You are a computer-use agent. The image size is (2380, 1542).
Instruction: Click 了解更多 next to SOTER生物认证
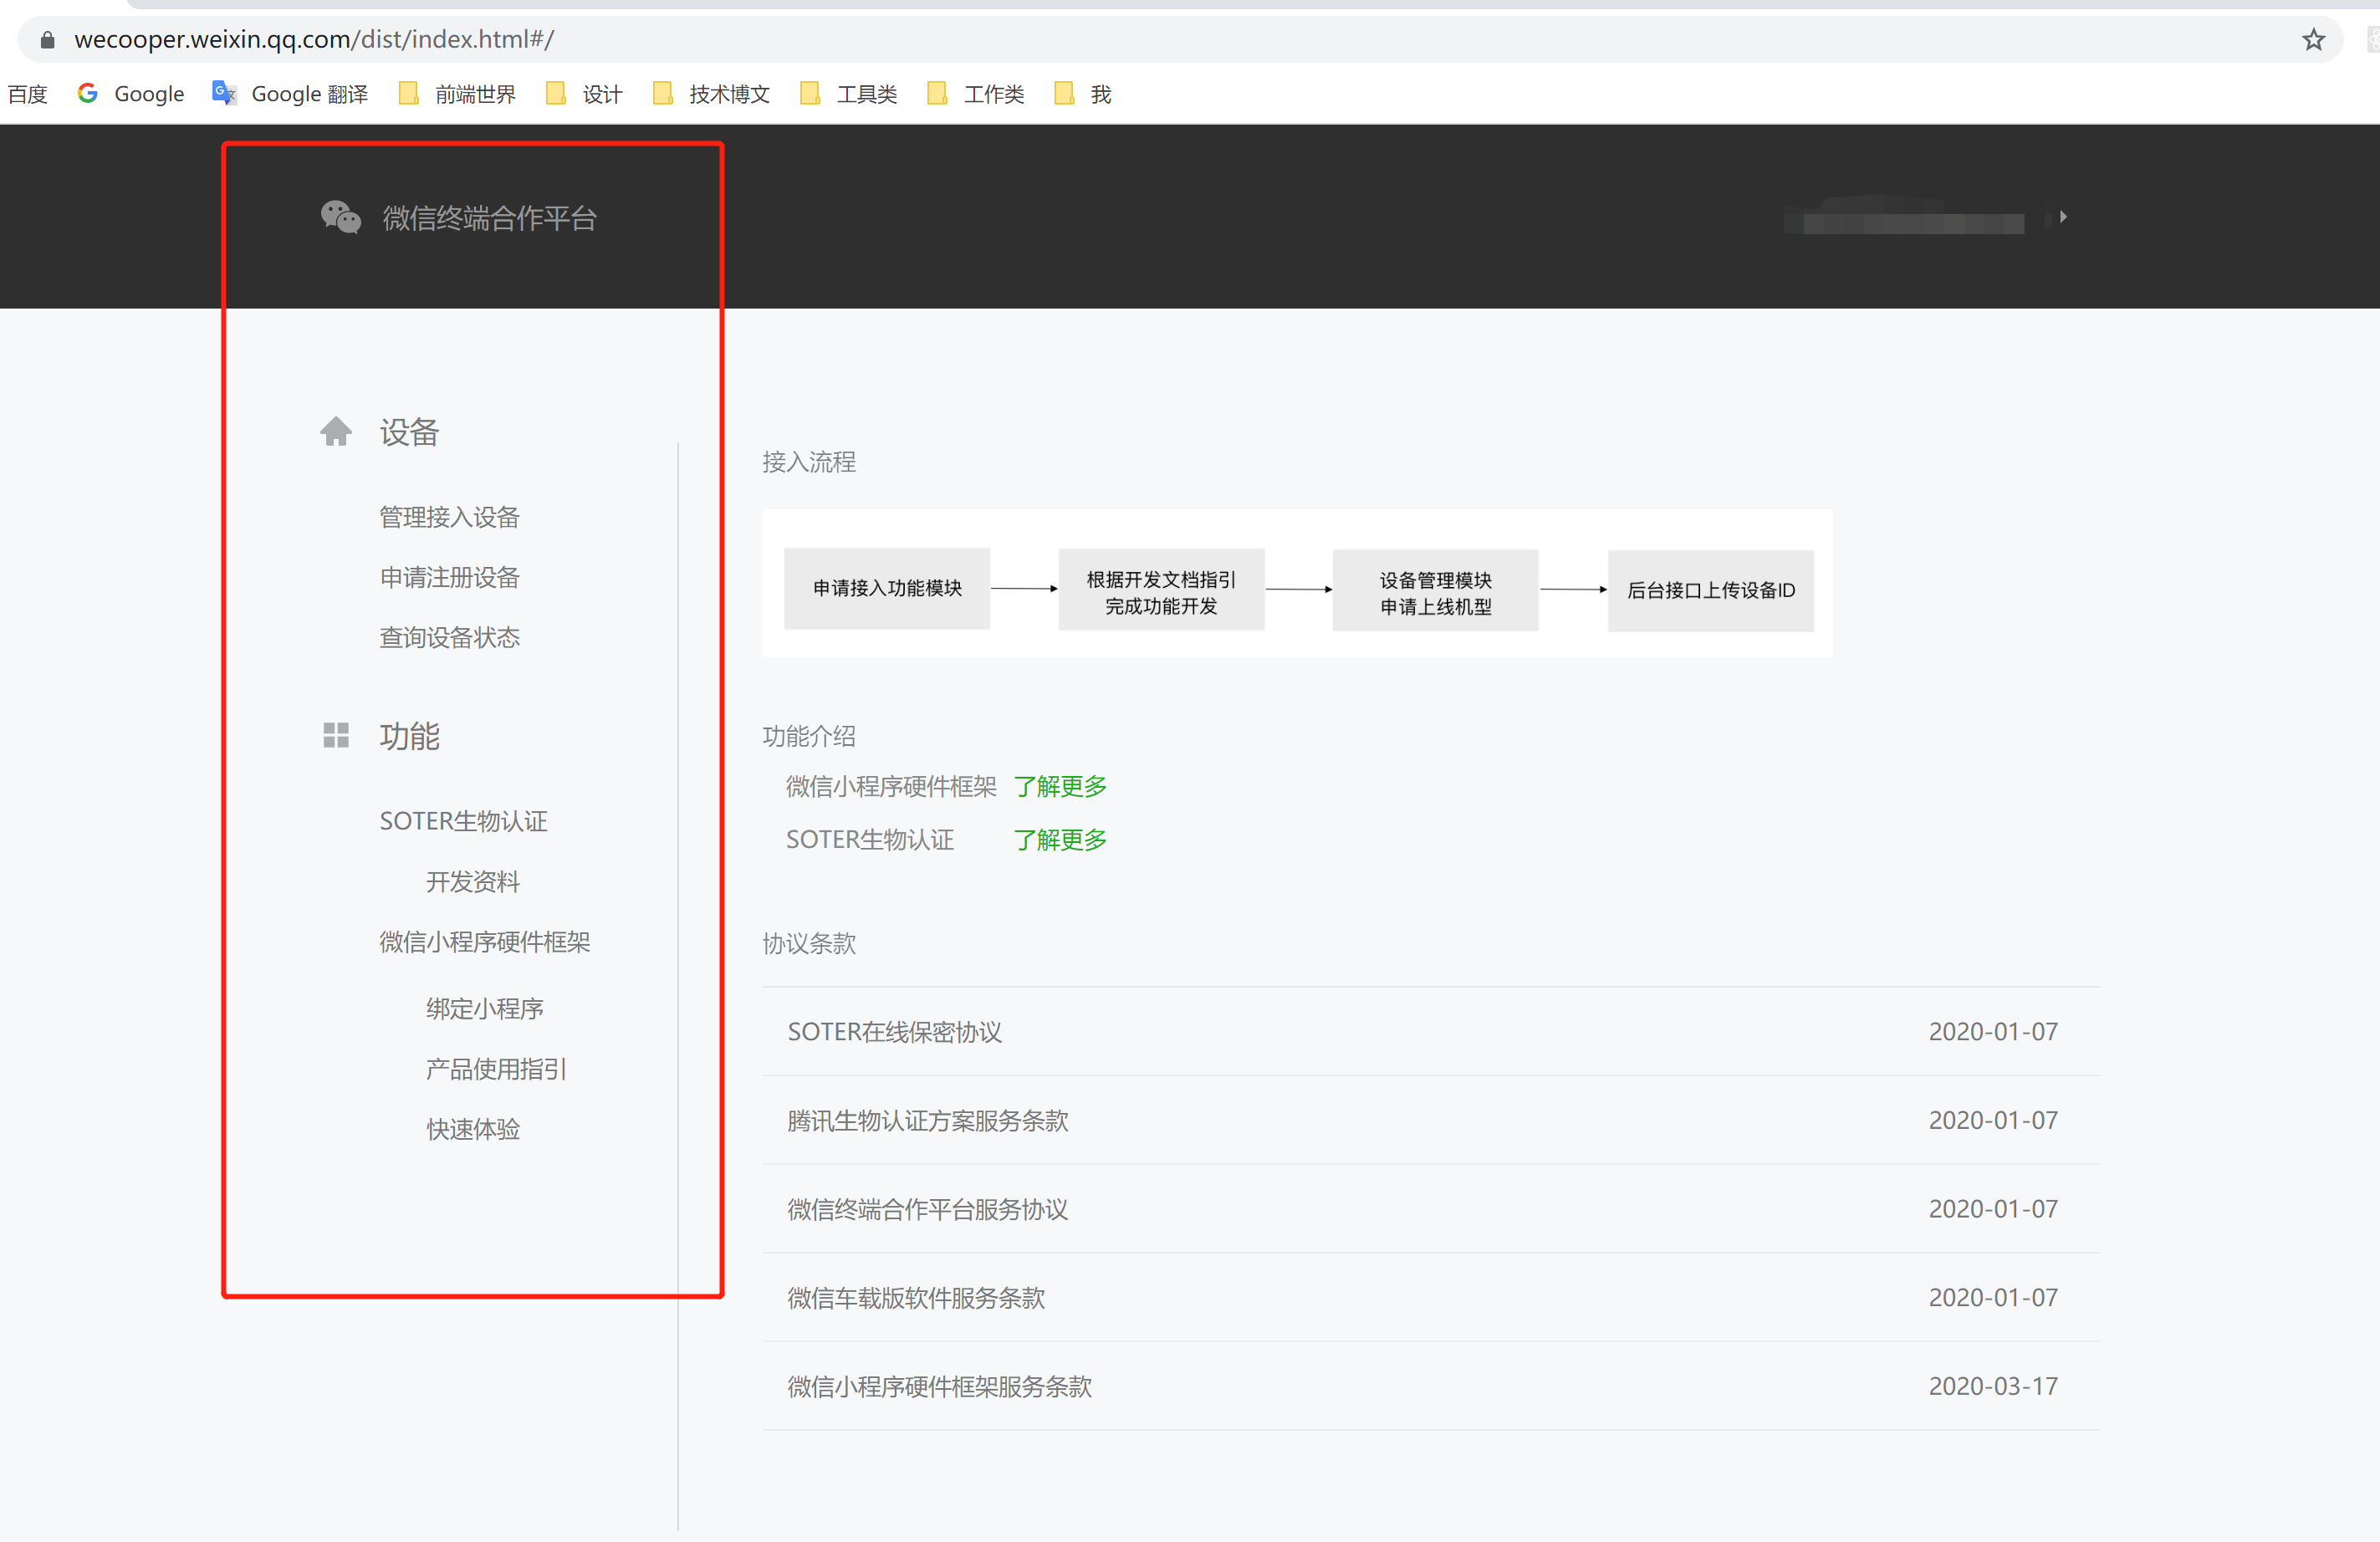point(1060,839)
